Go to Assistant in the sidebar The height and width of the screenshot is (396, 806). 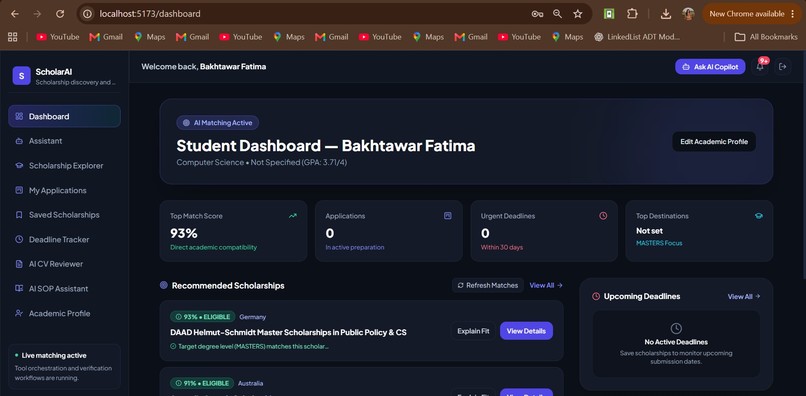[x=64, y=141]
